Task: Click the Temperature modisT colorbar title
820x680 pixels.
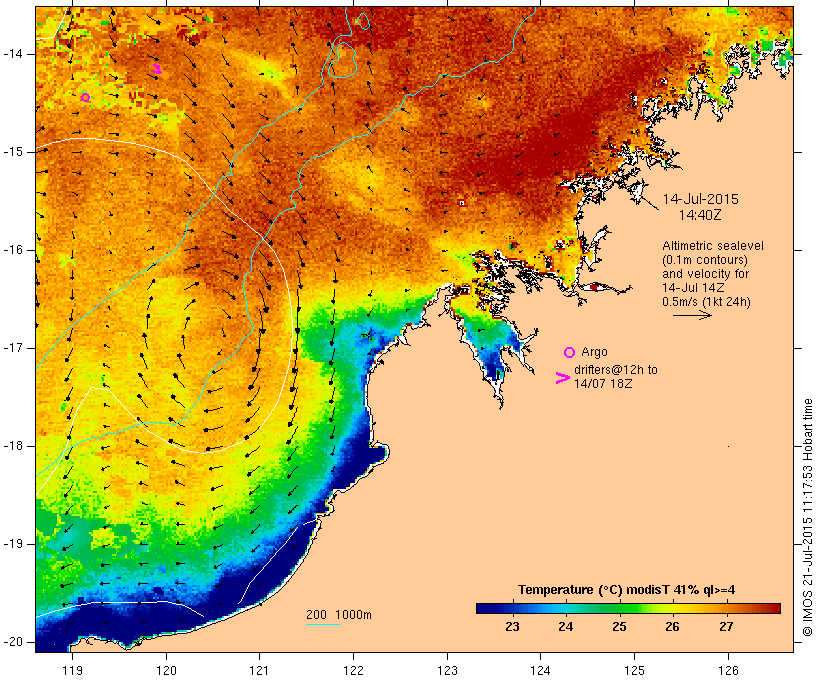Action: click(627, 590)
